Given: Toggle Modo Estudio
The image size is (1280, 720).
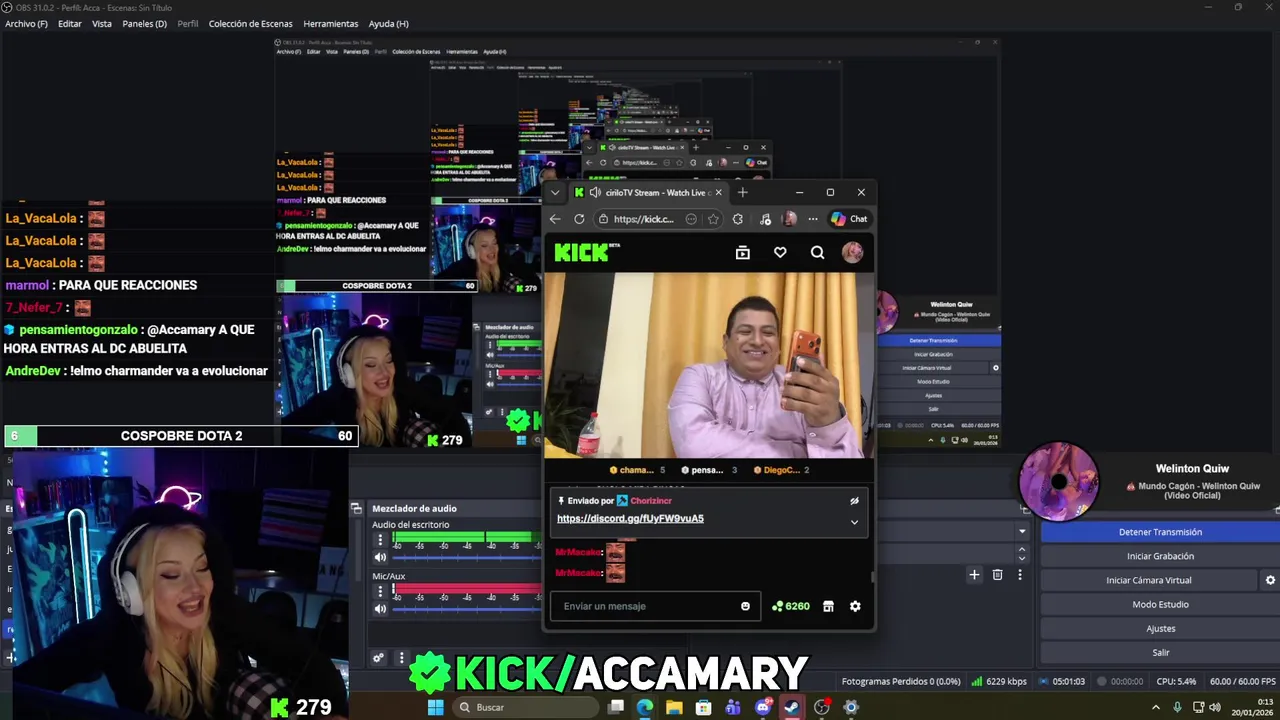Looking at the screenshot, I should click(x=1160, y=604).
